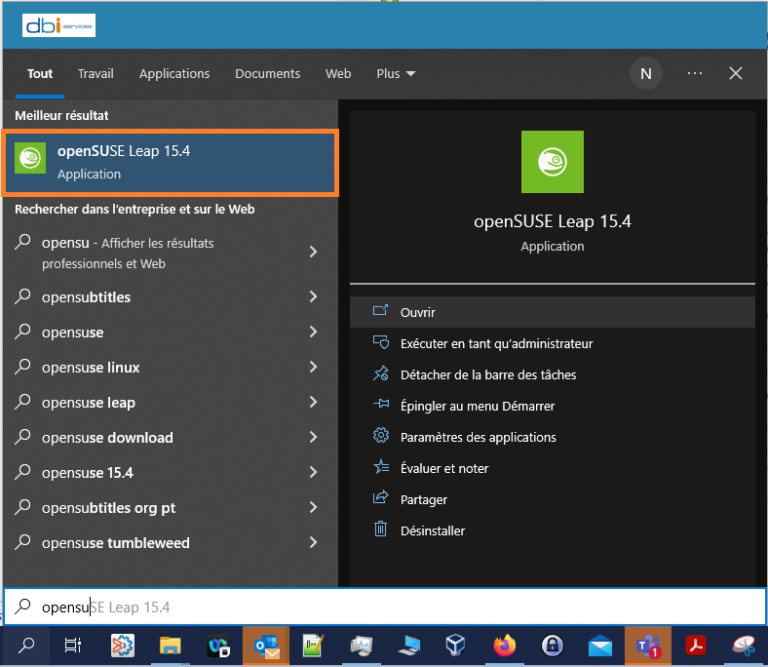Expand the opensubtitles suggestion arrow

313,296
